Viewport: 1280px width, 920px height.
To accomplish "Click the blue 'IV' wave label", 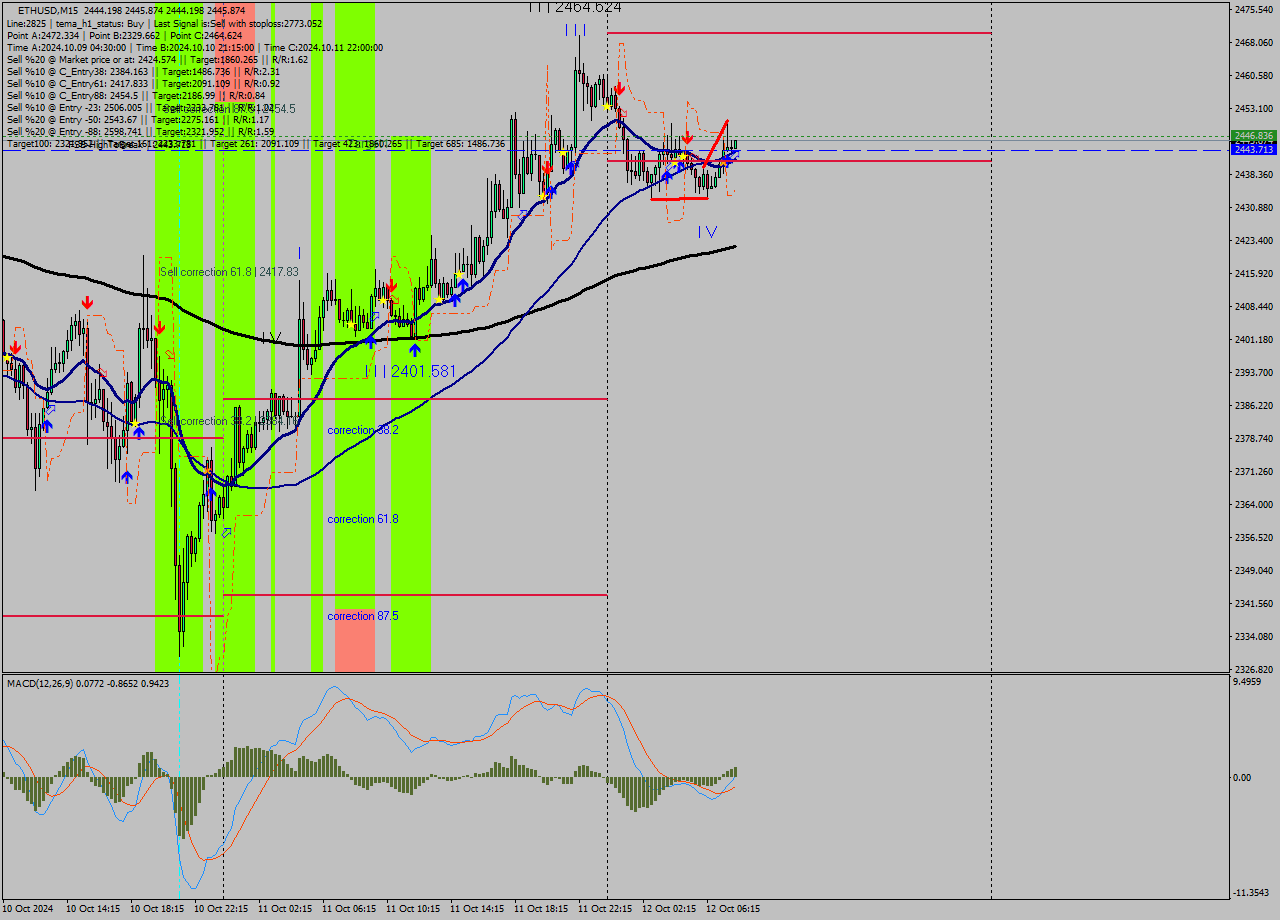I will pyautogui.click(x=708, y=232).
